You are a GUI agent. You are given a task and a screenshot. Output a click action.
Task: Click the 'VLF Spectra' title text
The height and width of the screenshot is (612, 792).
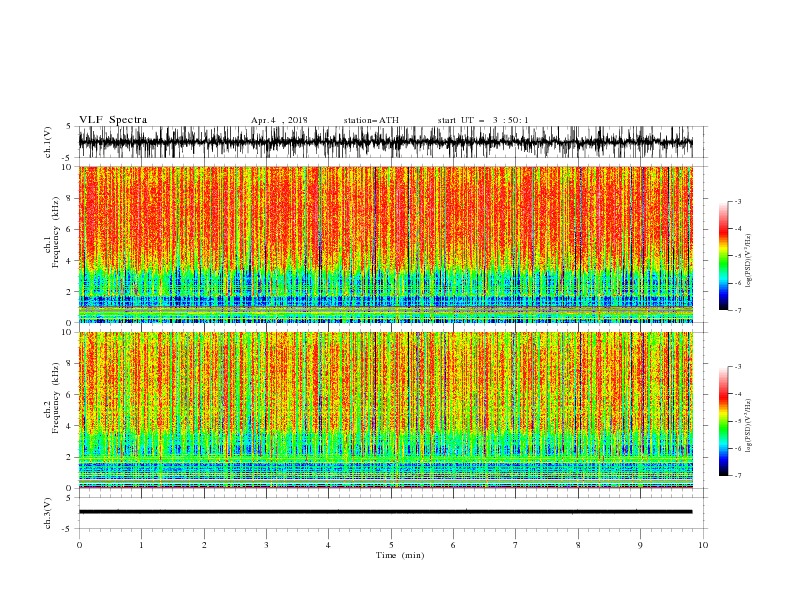click(113, 120)
